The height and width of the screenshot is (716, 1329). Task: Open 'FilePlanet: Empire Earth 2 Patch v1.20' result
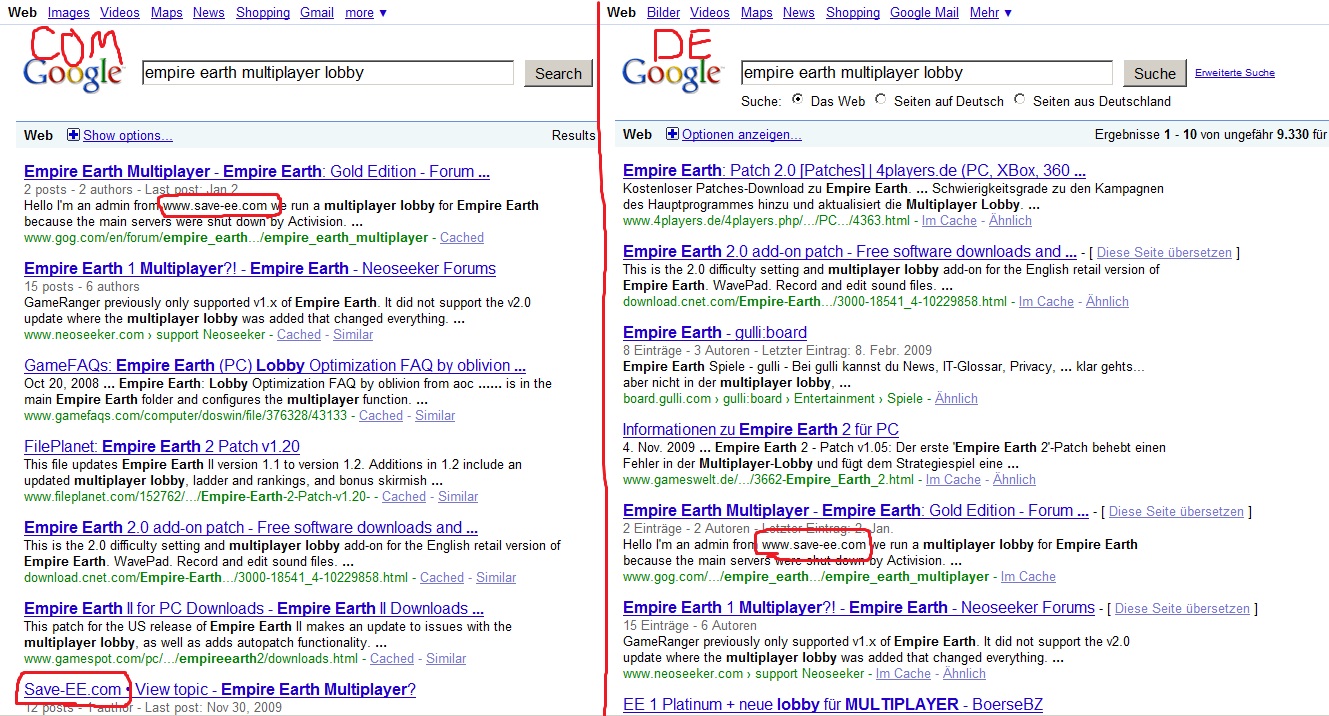click(x=161, y=446)
